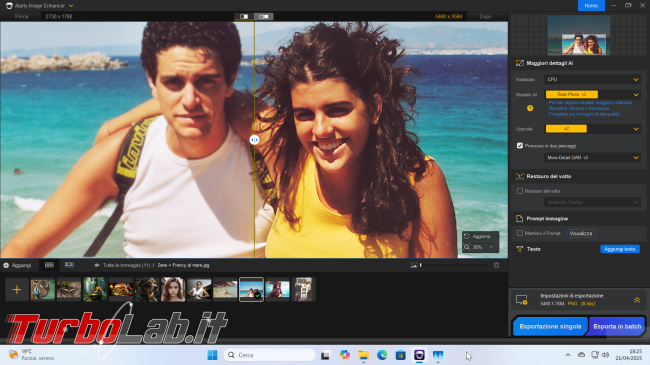Click the Esporta in batch button
The width and height of the screenshot is (650, 365).
point(617,326)
